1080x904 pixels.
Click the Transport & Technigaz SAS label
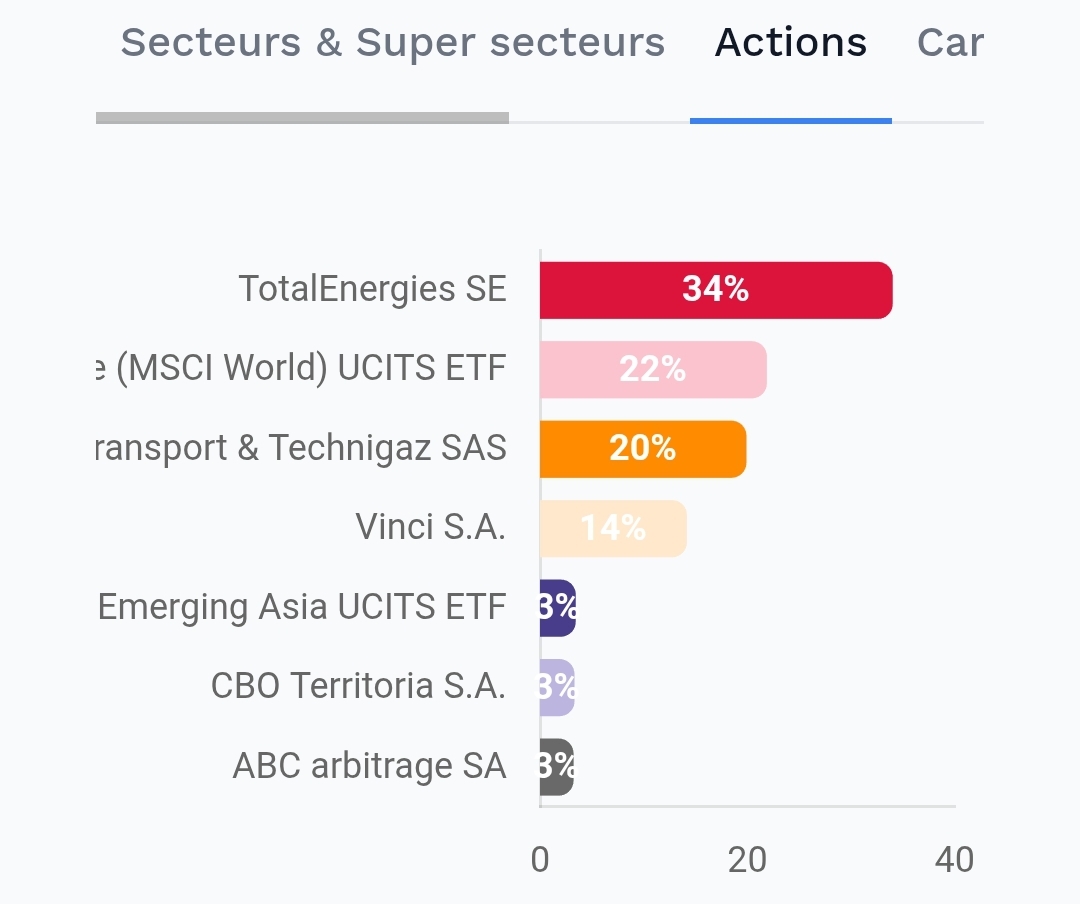pyautogui.click(x=300, y=448)
